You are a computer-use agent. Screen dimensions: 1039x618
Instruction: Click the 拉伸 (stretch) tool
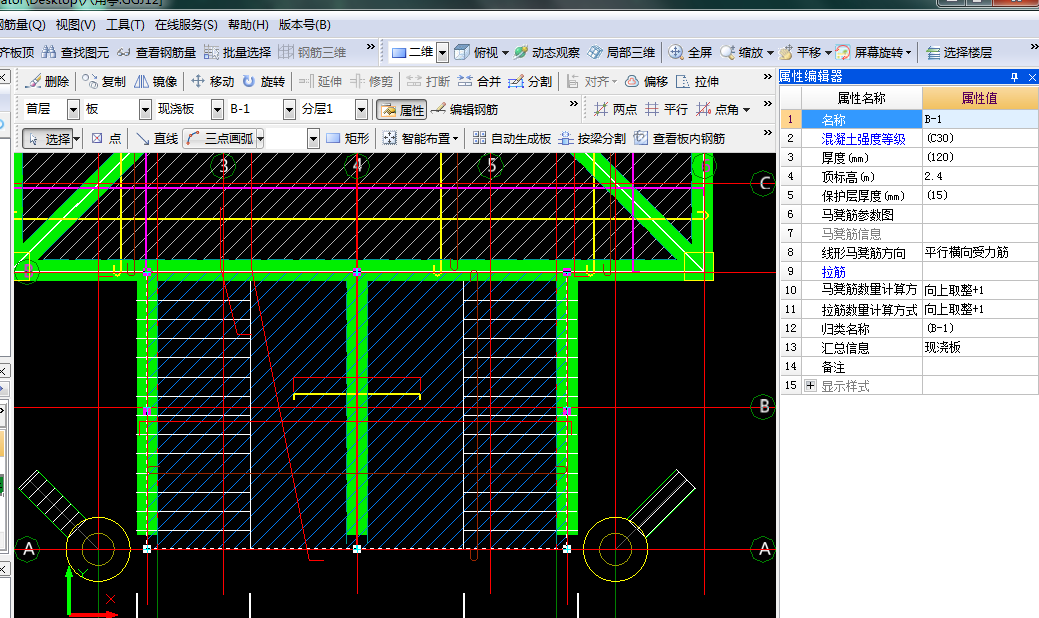(x=697, y=81)
